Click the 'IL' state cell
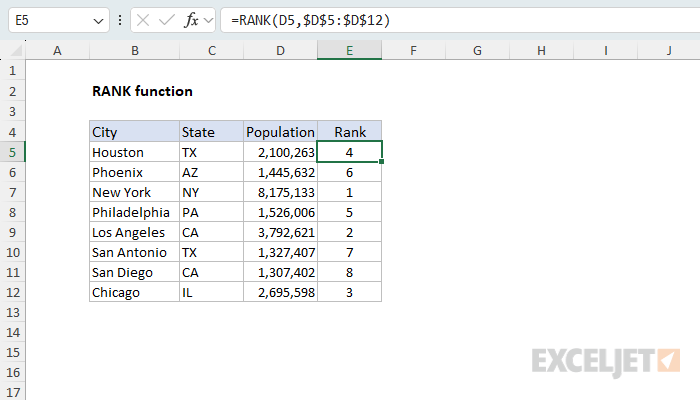Viewport: 700px width, 400px height. pyautogui.click(x=212, y=292)
